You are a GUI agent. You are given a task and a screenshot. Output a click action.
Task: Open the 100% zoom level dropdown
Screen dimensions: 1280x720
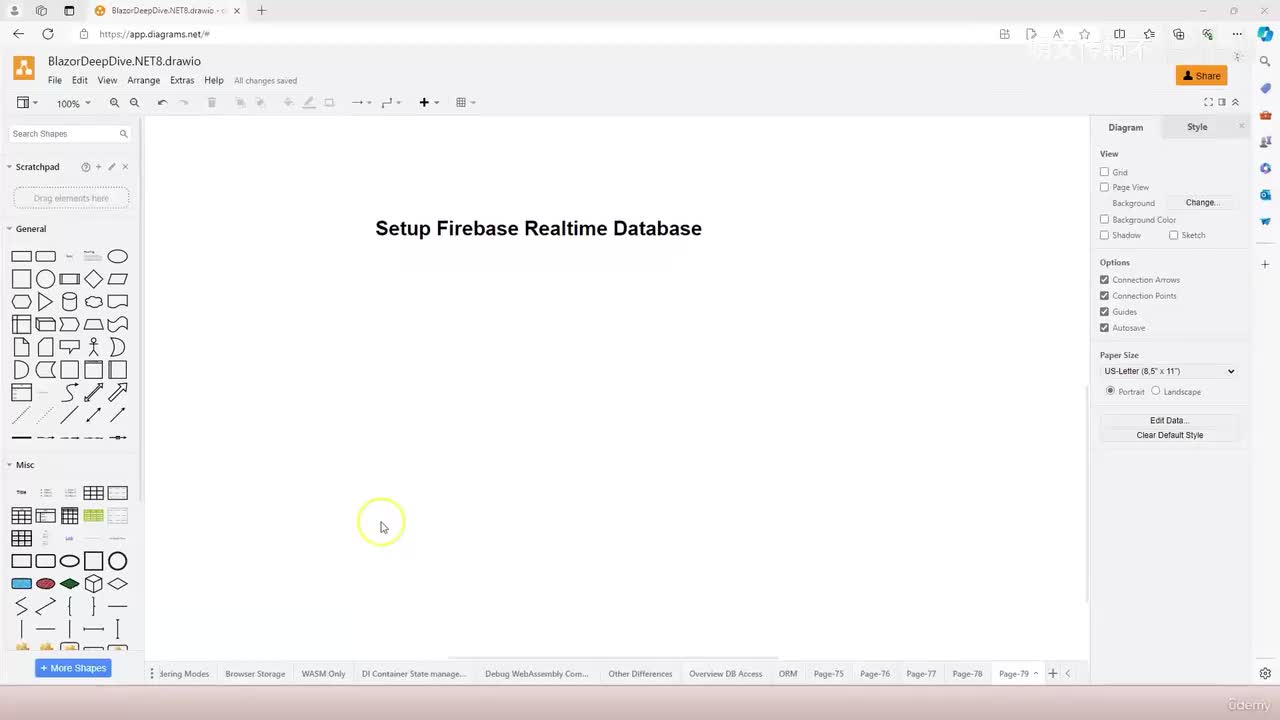tap(73, 103)
